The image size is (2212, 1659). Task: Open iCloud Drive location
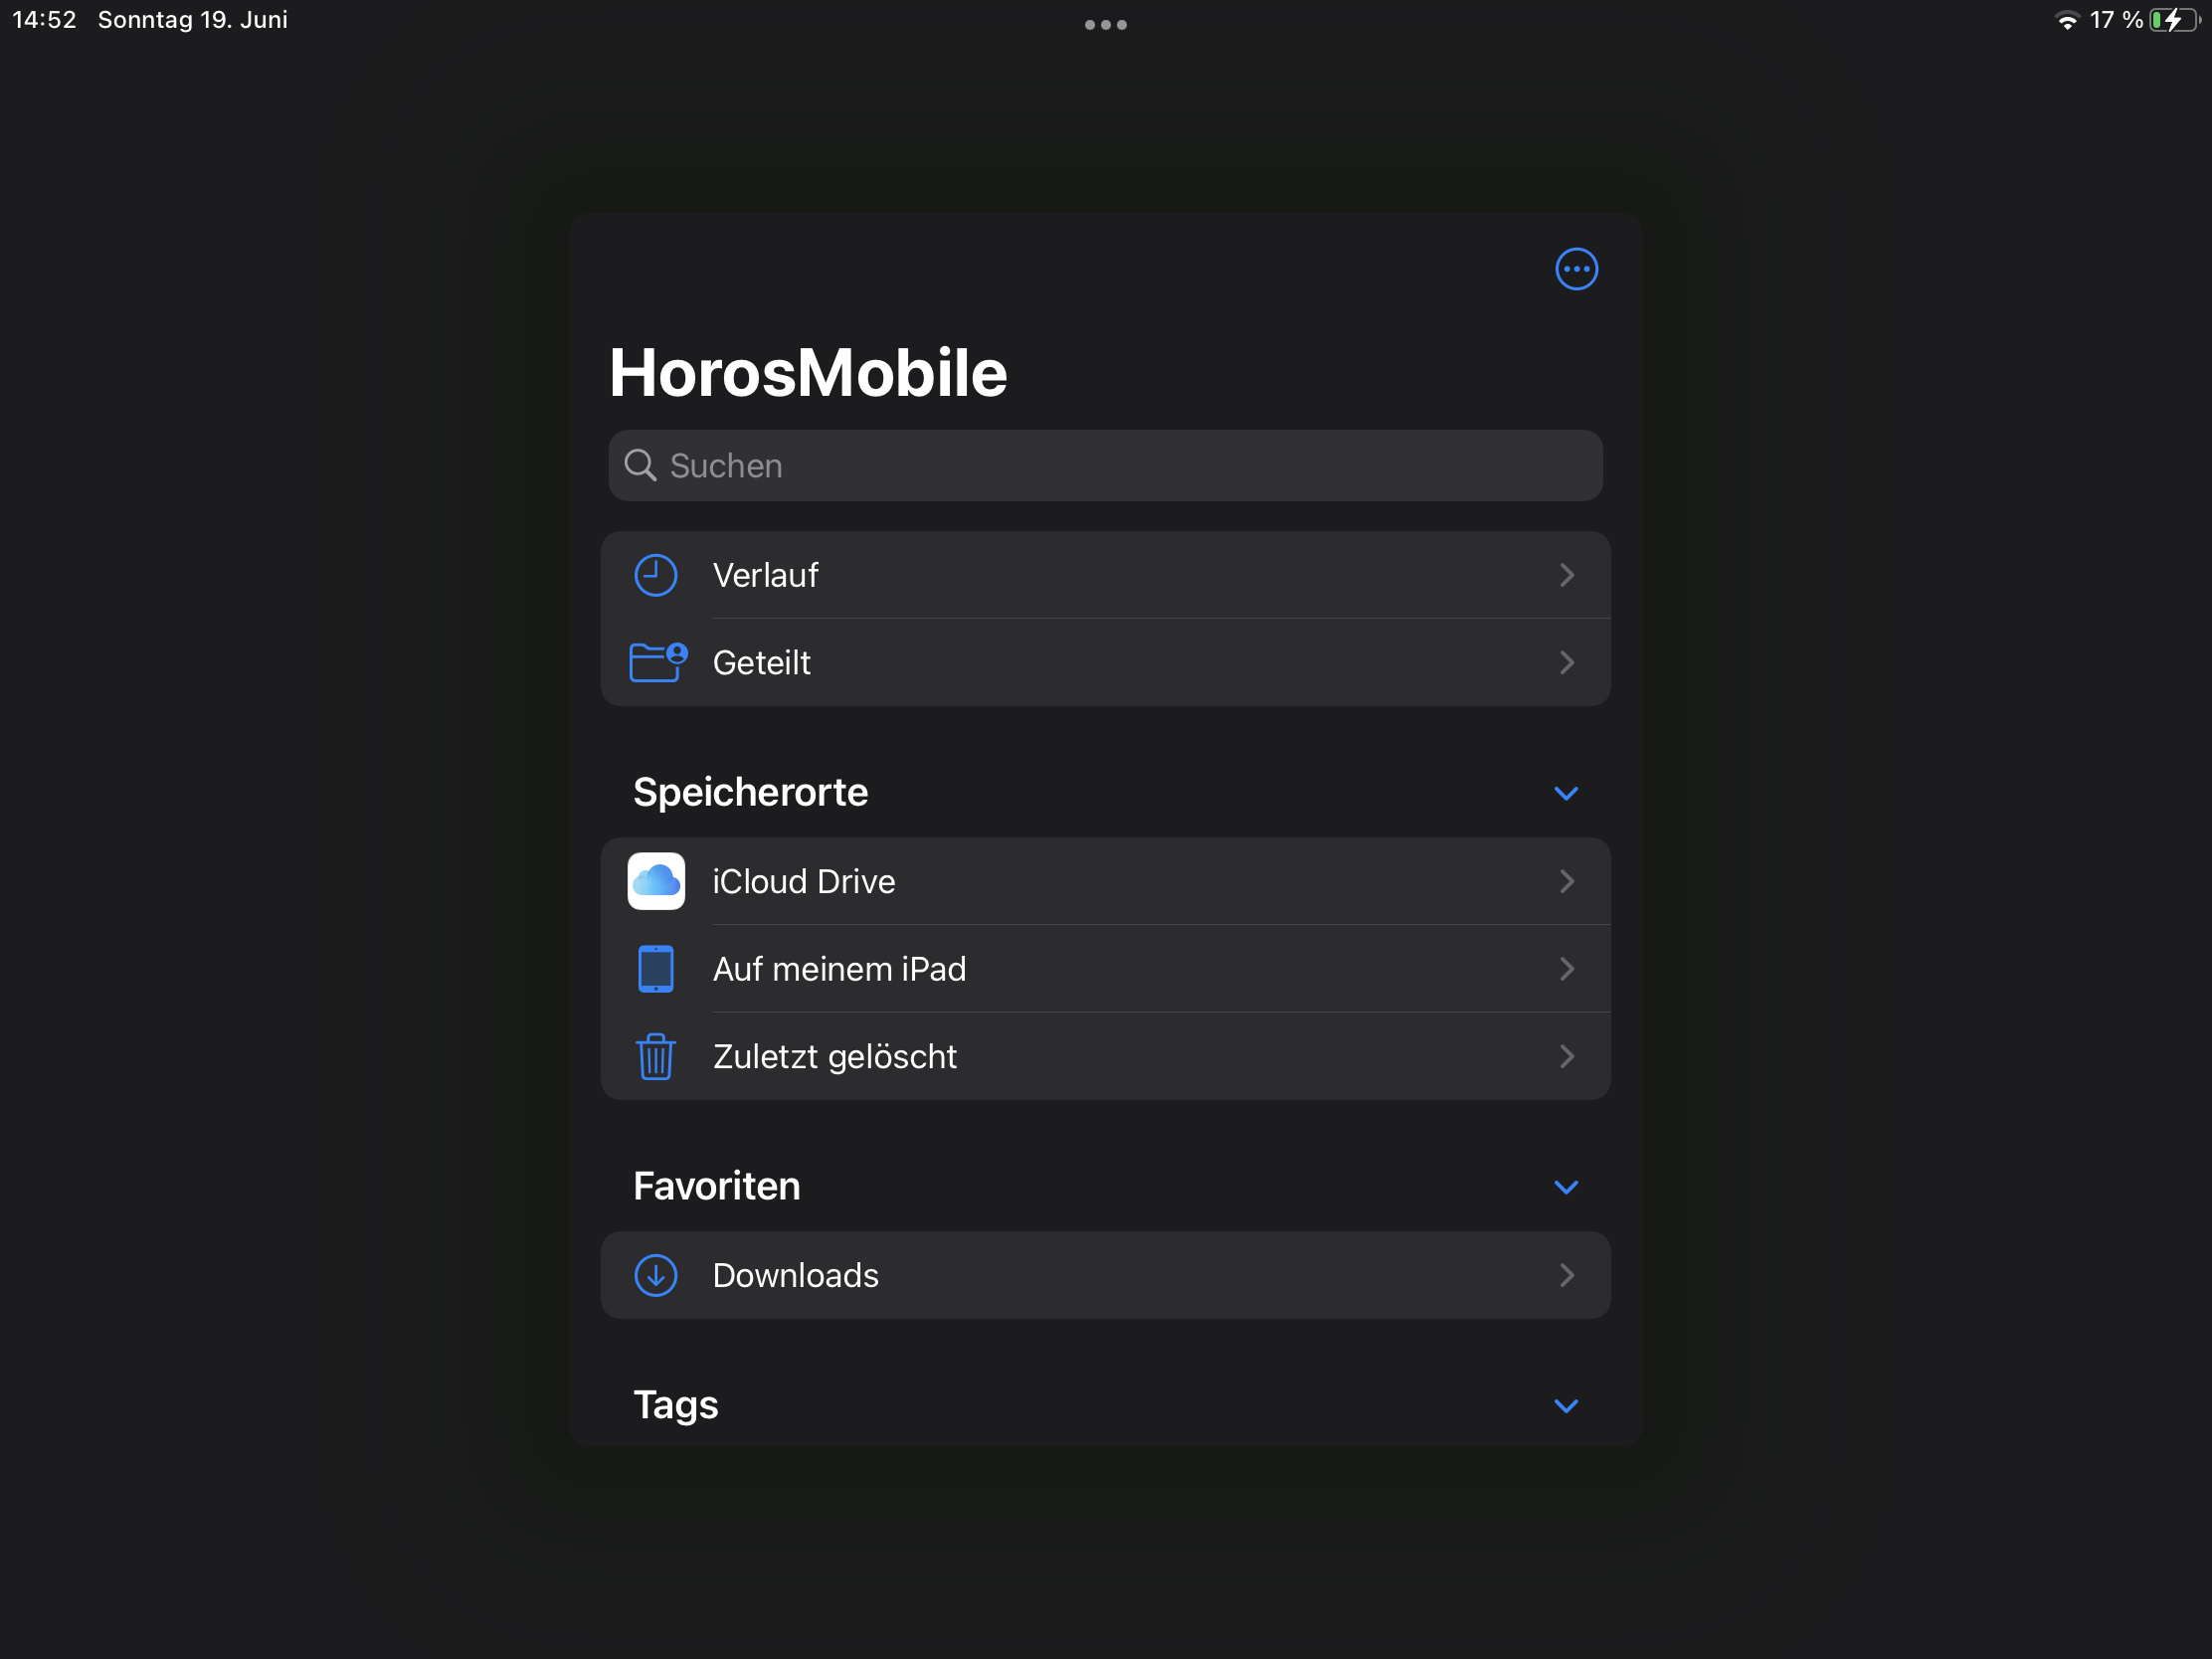(1105, 881)
